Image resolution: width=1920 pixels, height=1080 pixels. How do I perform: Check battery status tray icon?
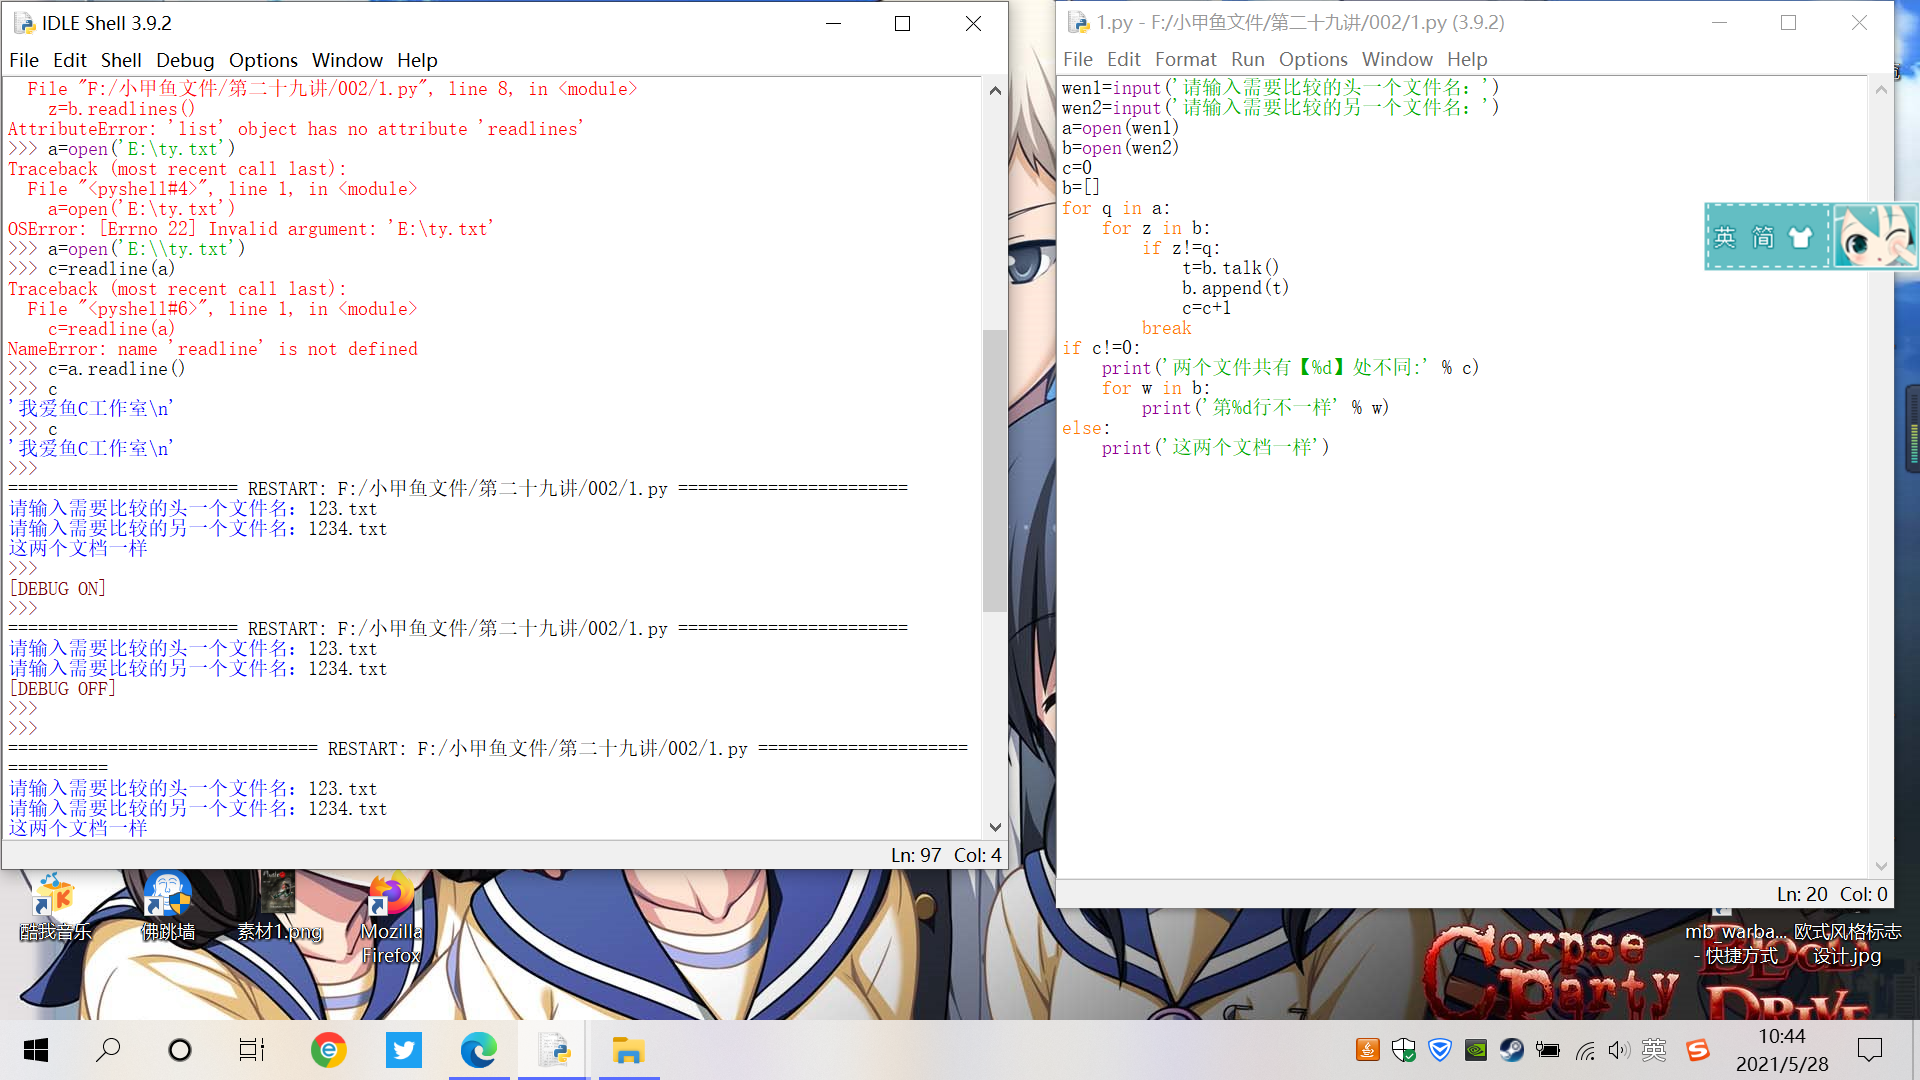coord(1548,1050)
